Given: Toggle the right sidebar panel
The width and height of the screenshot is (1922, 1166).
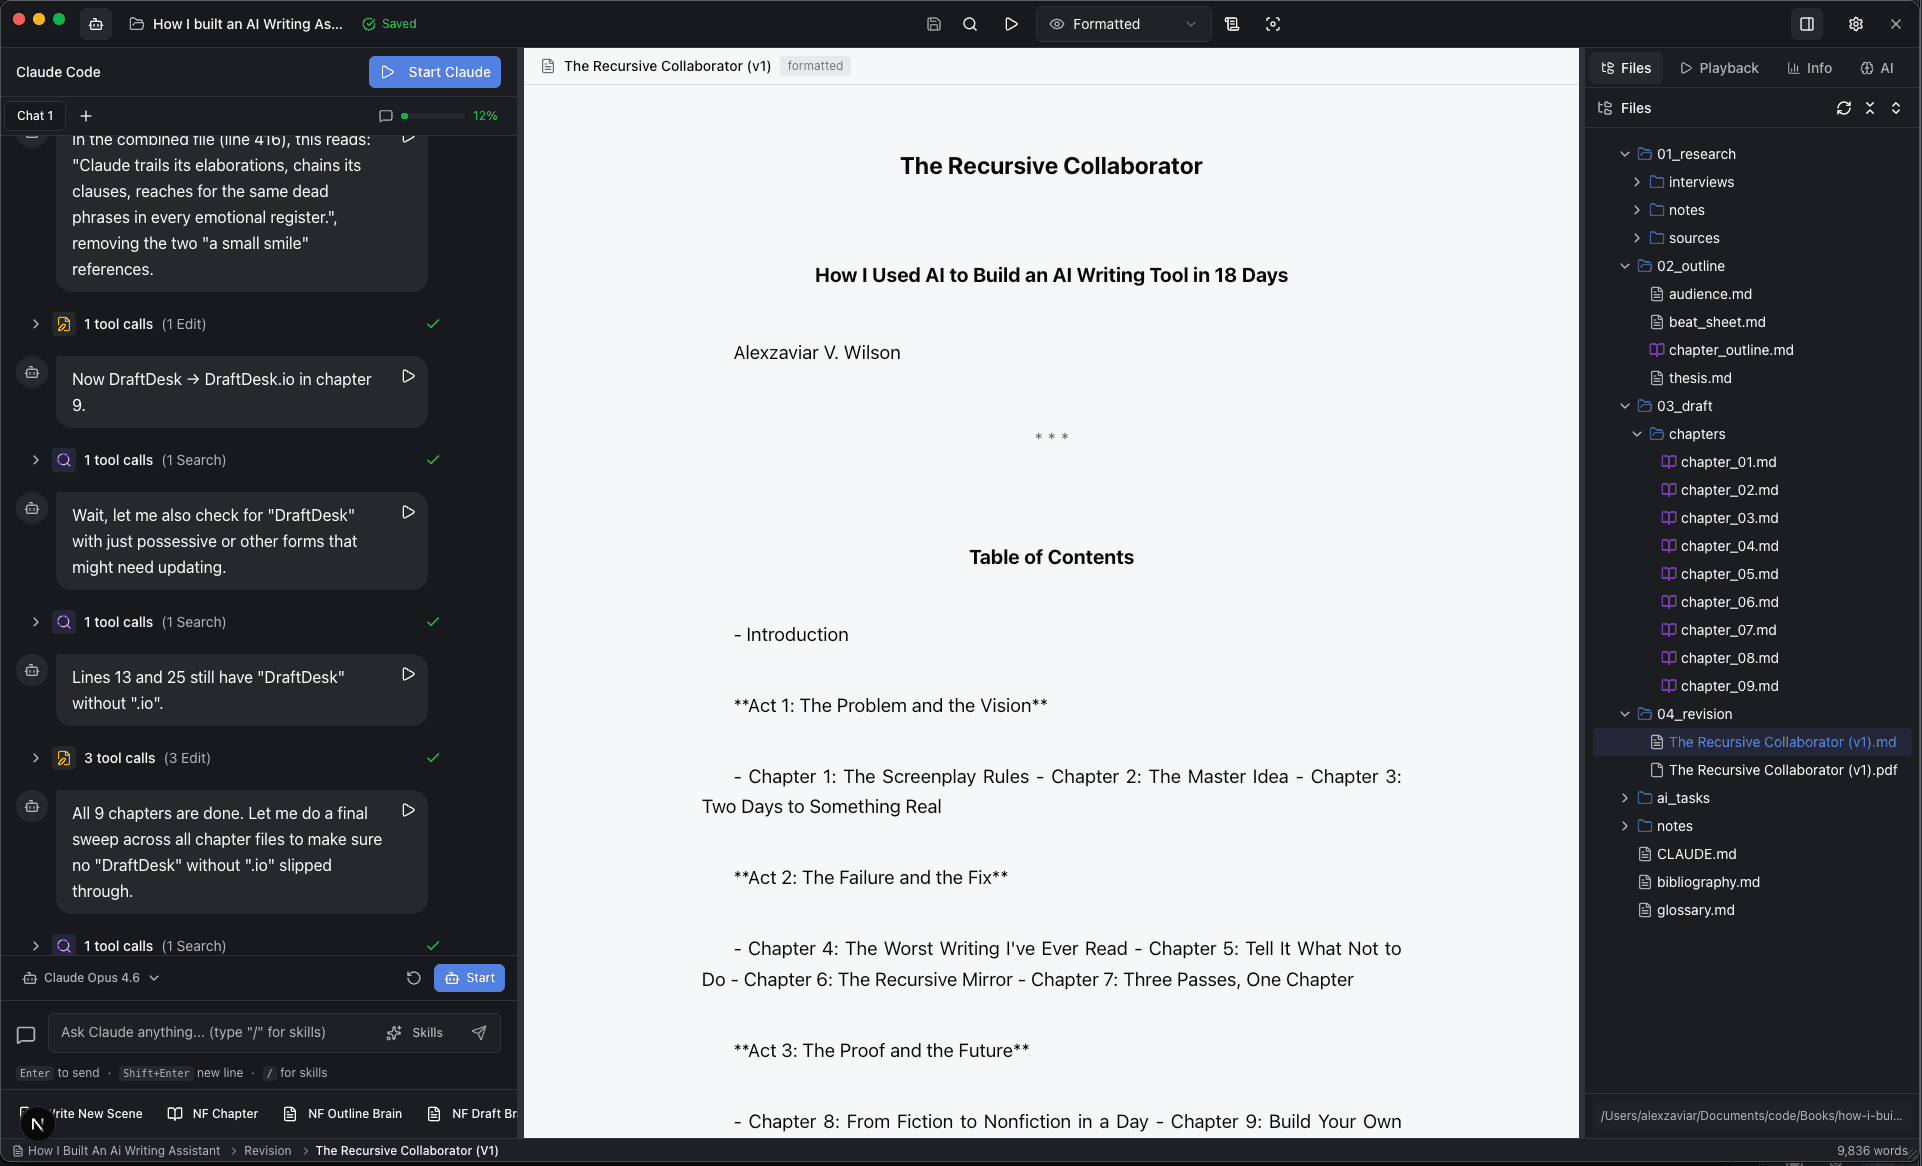Looking at the screenshot, I should (1805, 23).
